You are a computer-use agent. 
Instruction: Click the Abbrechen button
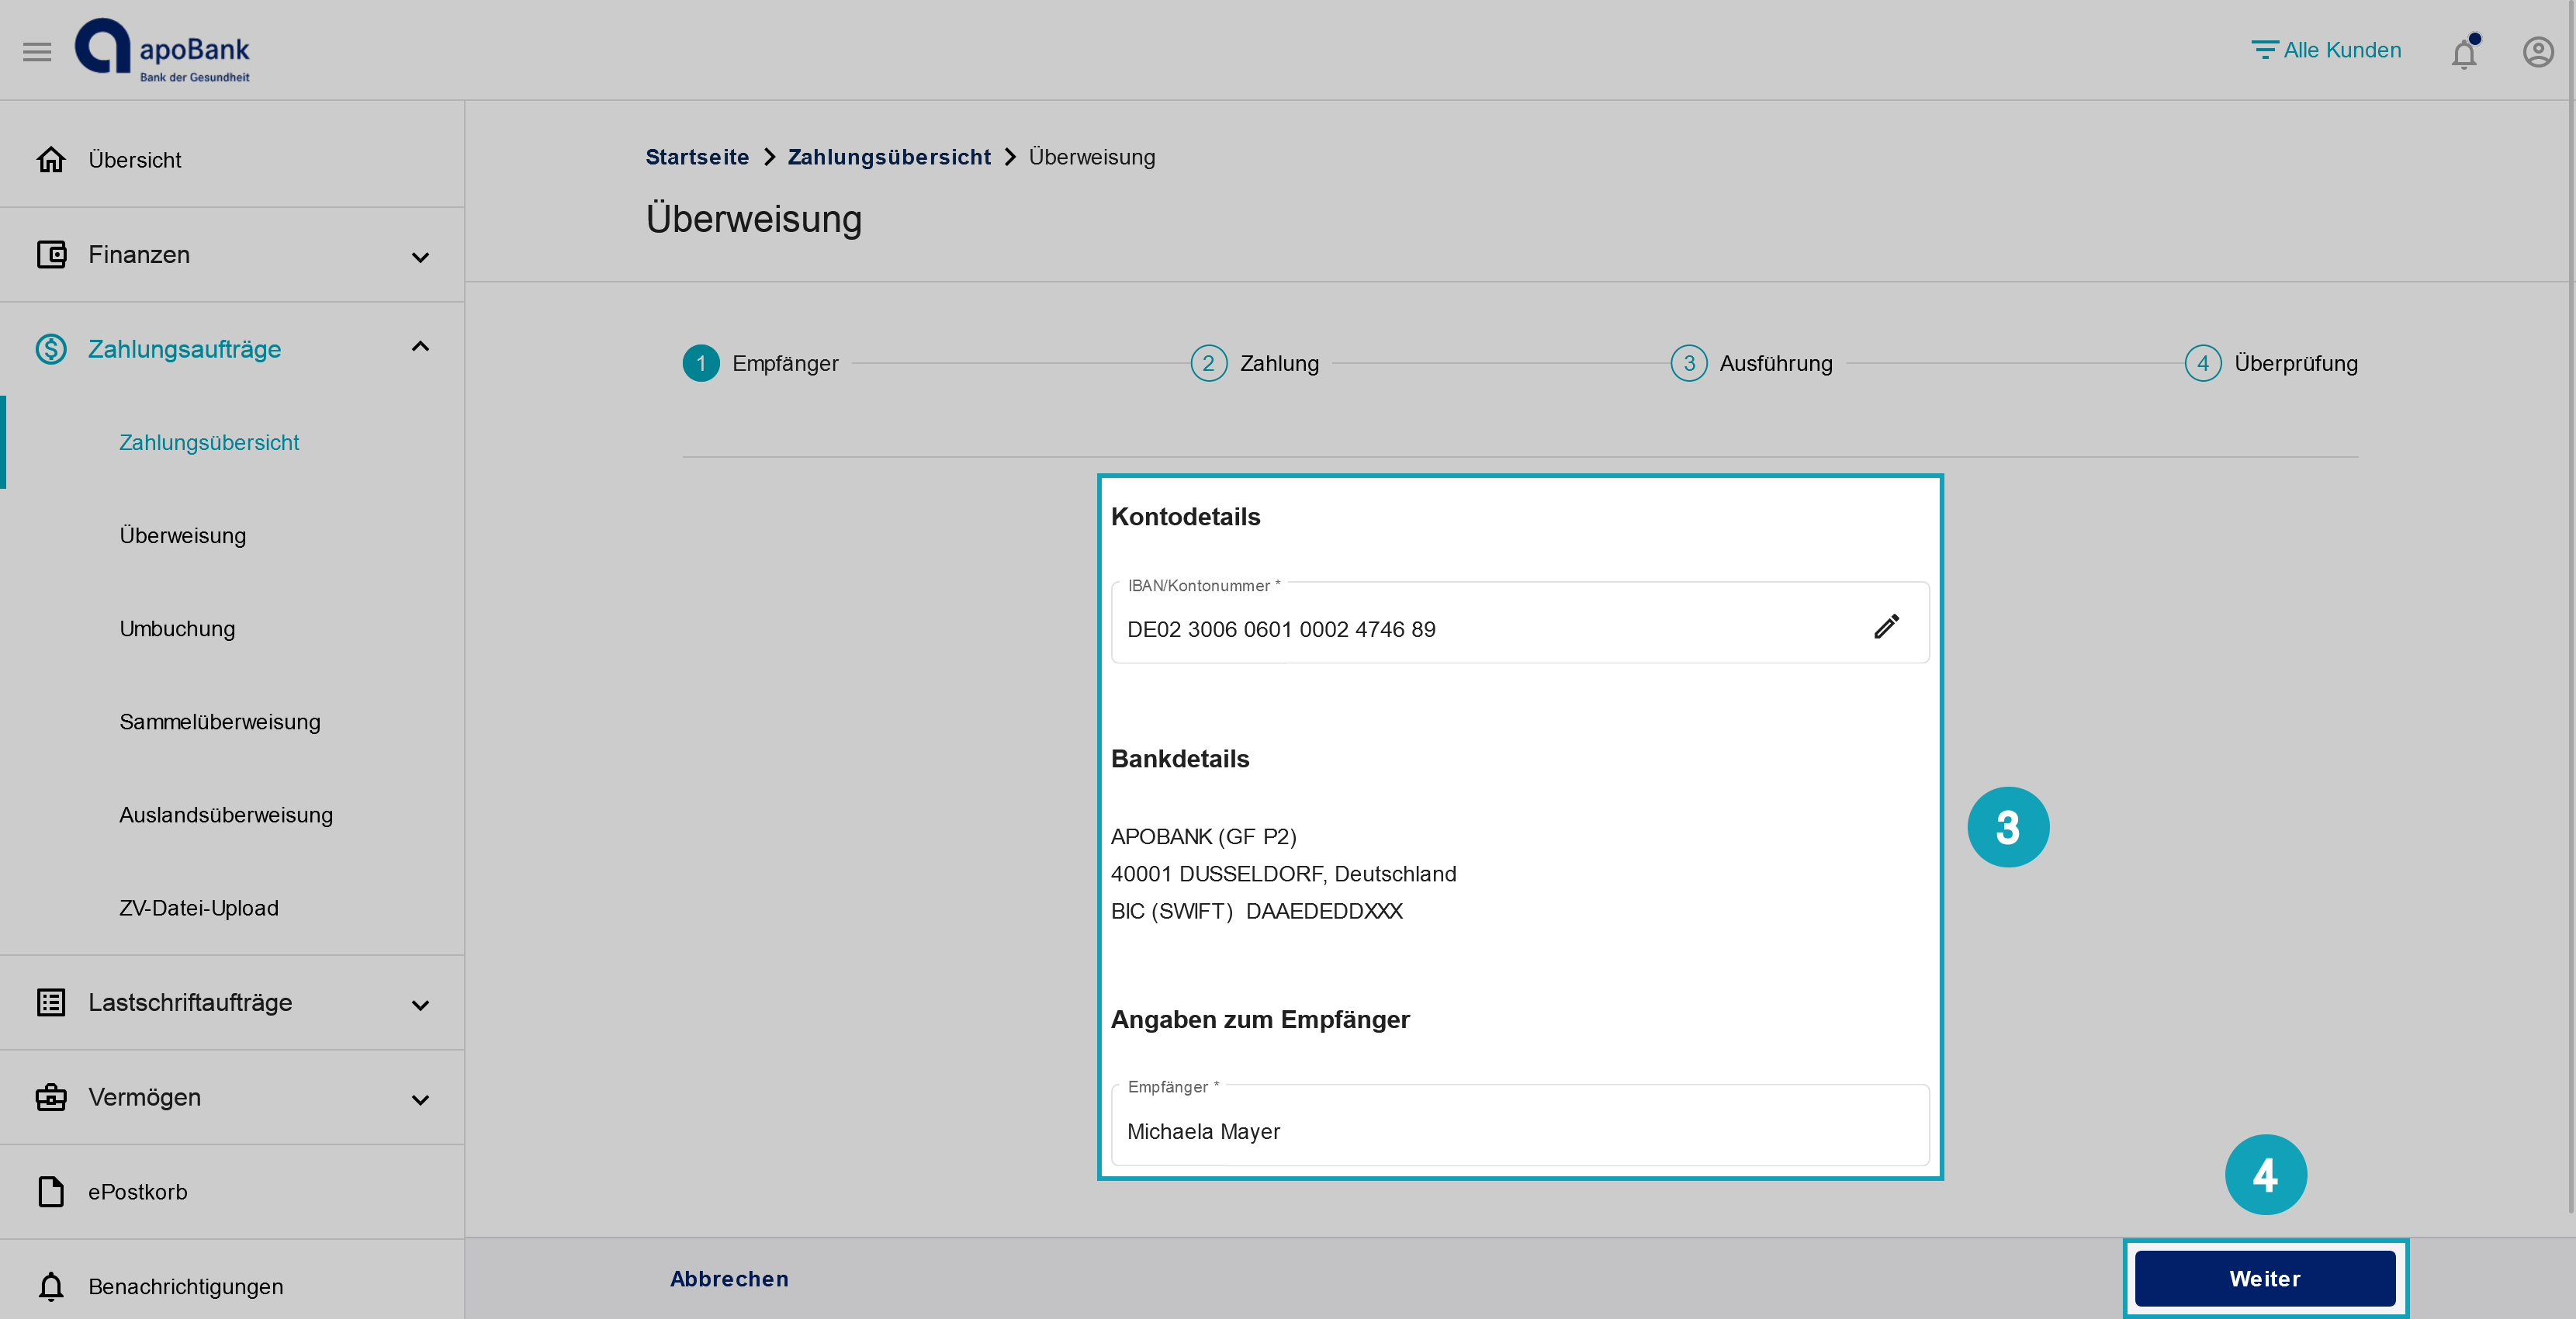(729, 1279)
